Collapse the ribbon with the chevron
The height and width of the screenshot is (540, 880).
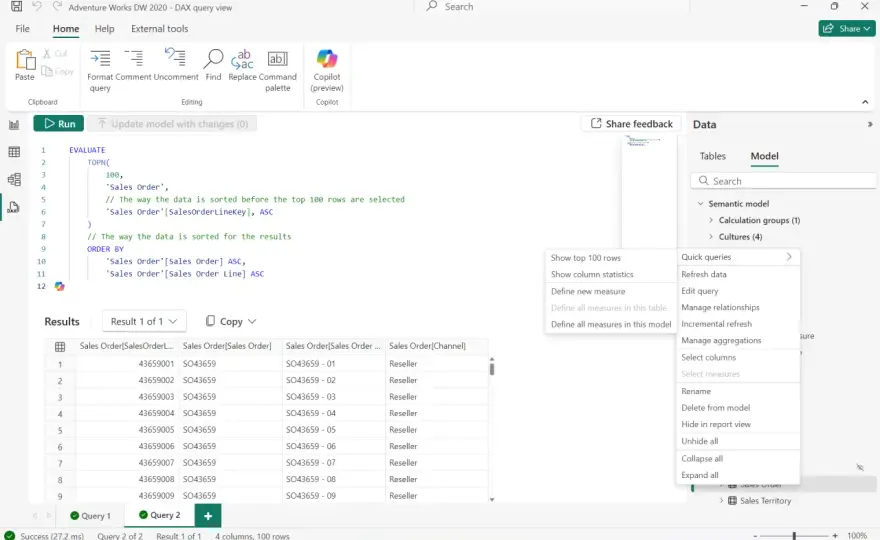pos(865,102)
